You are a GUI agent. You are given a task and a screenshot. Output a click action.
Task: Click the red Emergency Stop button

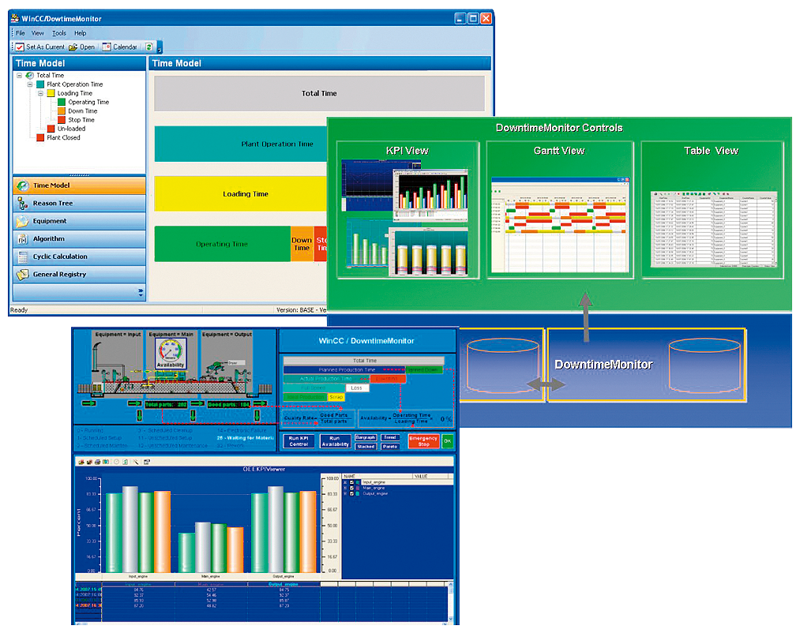click(423, 441)
